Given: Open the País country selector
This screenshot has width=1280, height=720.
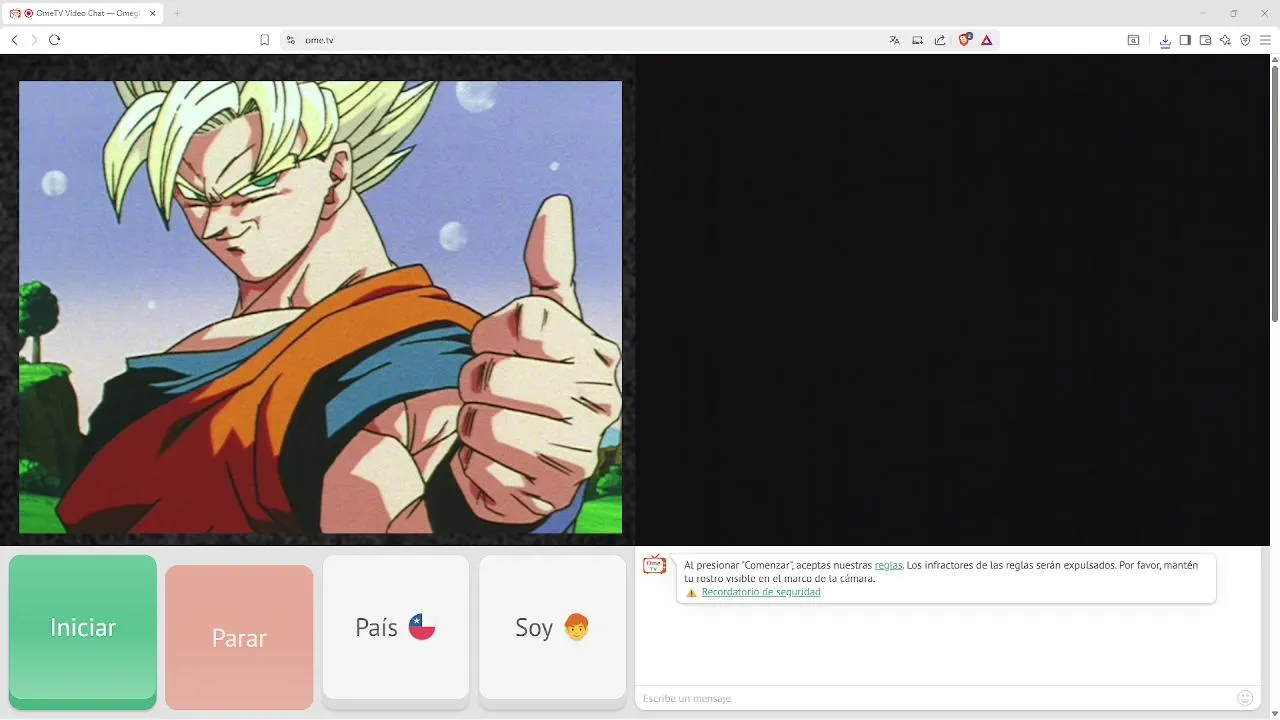Looking at the screenshot, I should pyautogui.click(x=396, y=628).
